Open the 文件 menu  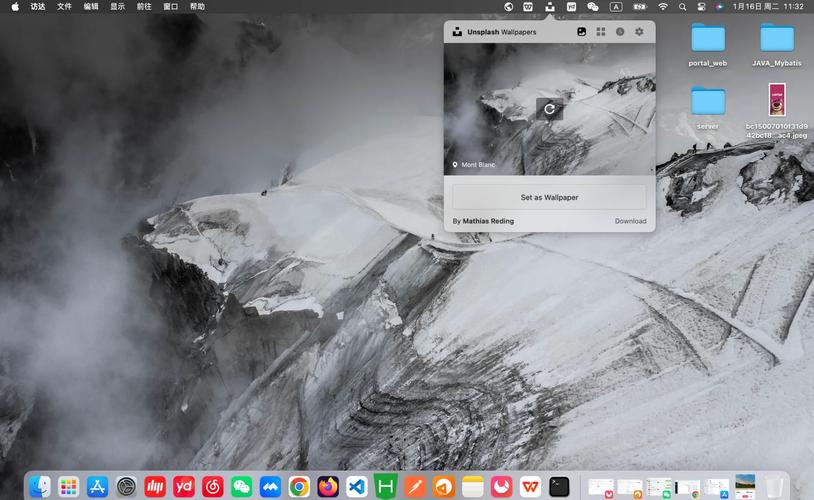pyautogui.click(x=64, y=7)
